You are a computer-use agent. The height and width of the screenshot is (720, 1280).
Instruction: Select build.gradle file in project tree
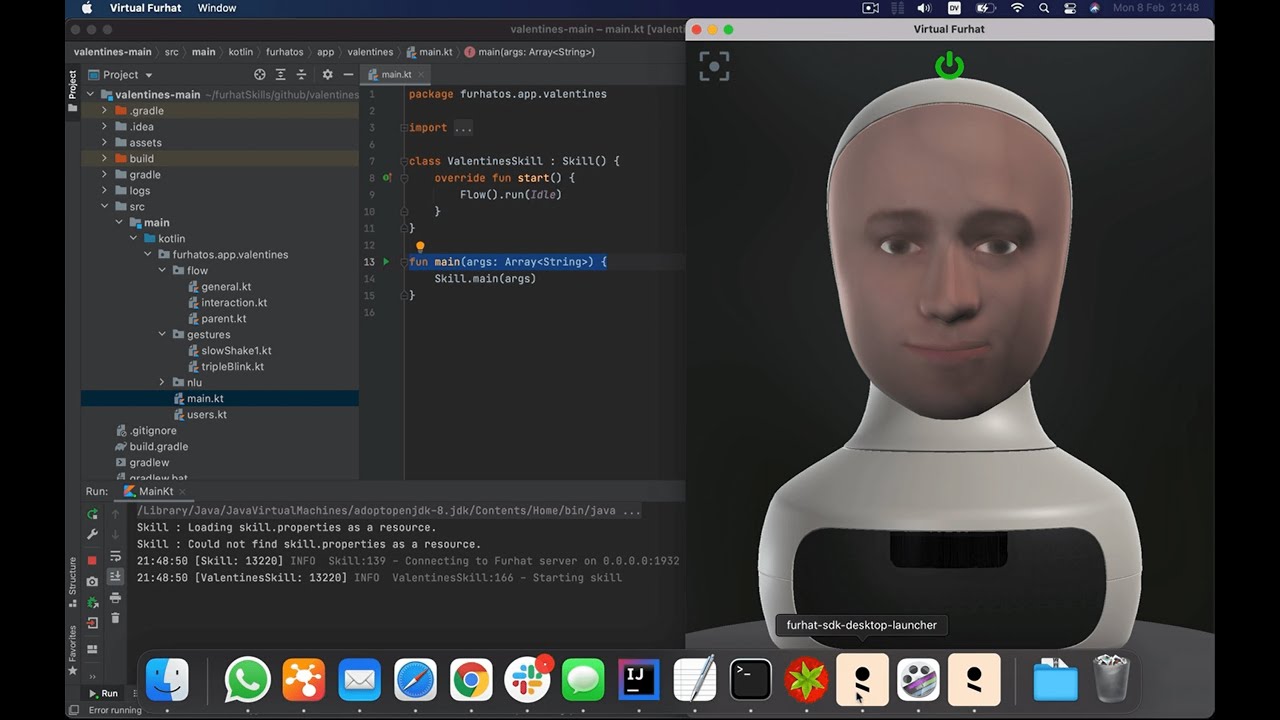(159, 447)
